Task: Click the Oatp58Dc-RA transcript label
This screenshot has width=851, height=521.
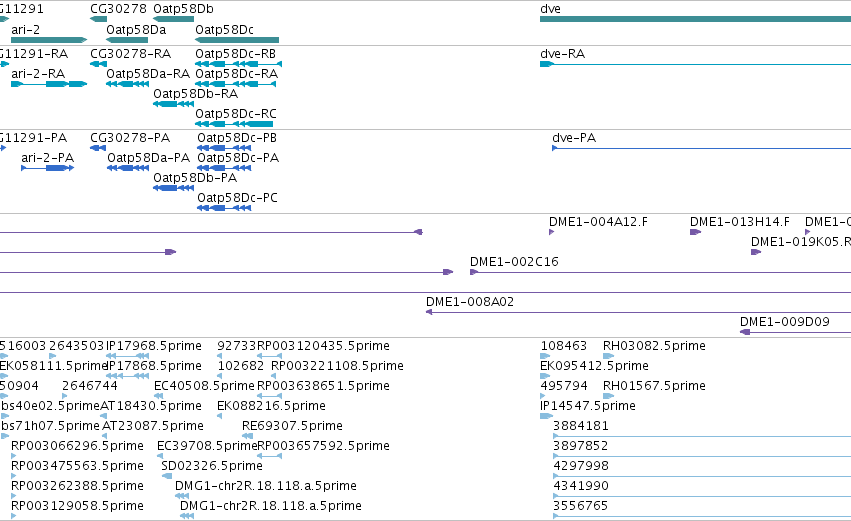Action: pyautogui.click(x=236, y=73)
